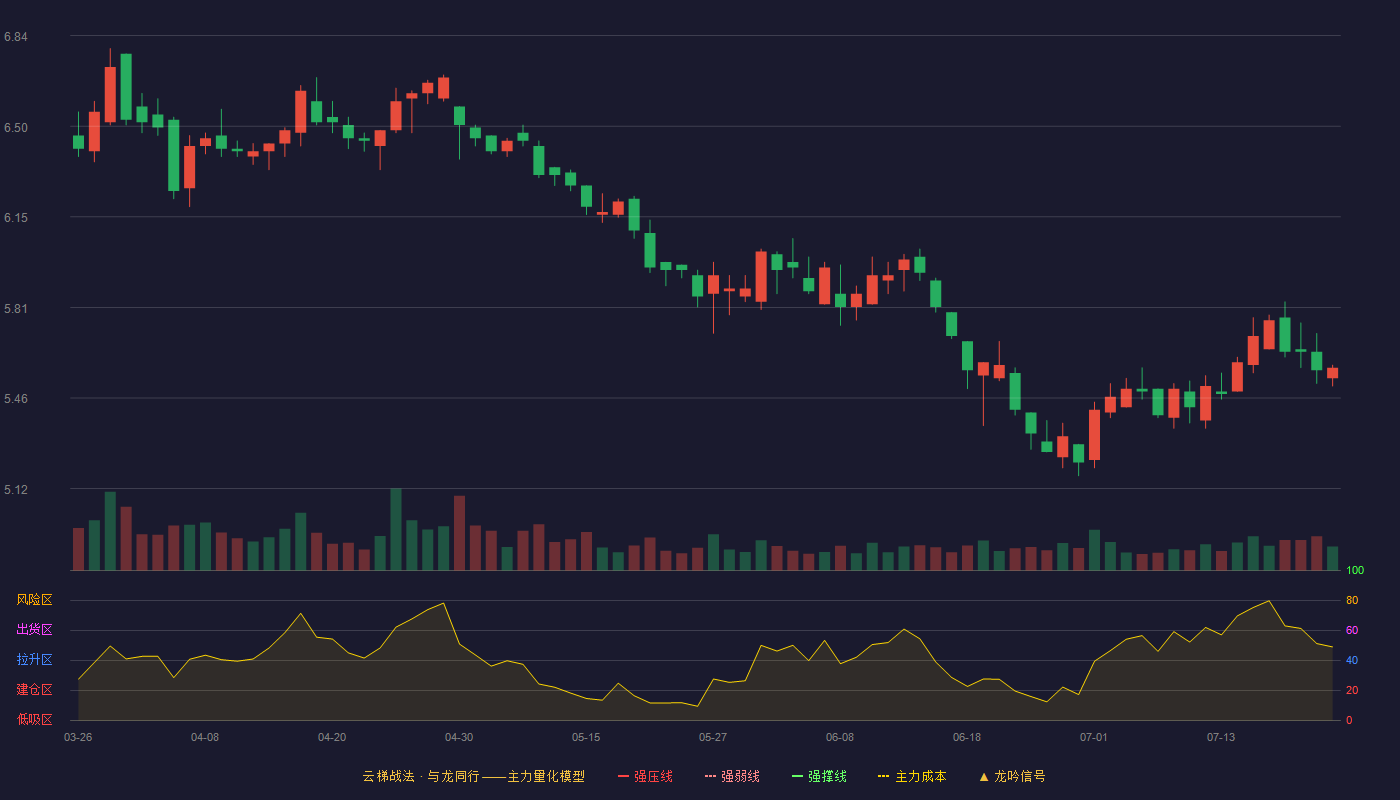Click the red dash icon beside 强压线
This screenshot has width=1400, height=800.
623,776
